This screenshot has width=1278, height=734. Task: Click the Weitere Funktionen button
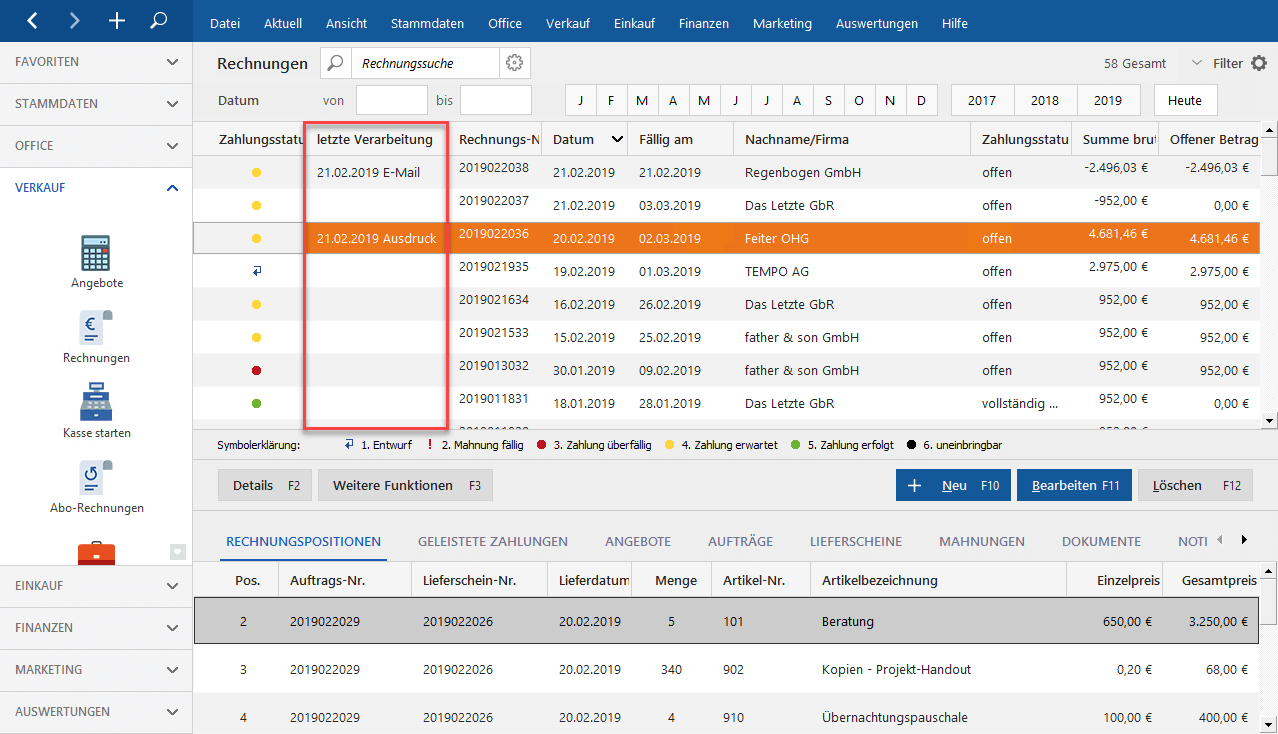405,485
